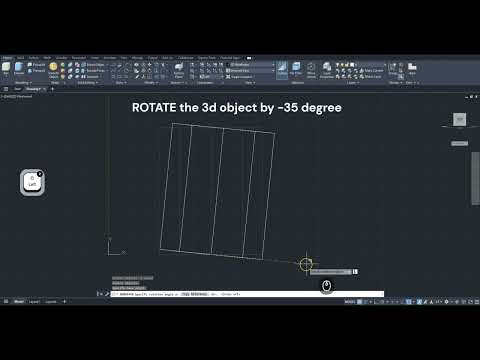This screenshot has height=360, width=480.
Task: Open Layer Properties manager
Action: click(327, 70)
